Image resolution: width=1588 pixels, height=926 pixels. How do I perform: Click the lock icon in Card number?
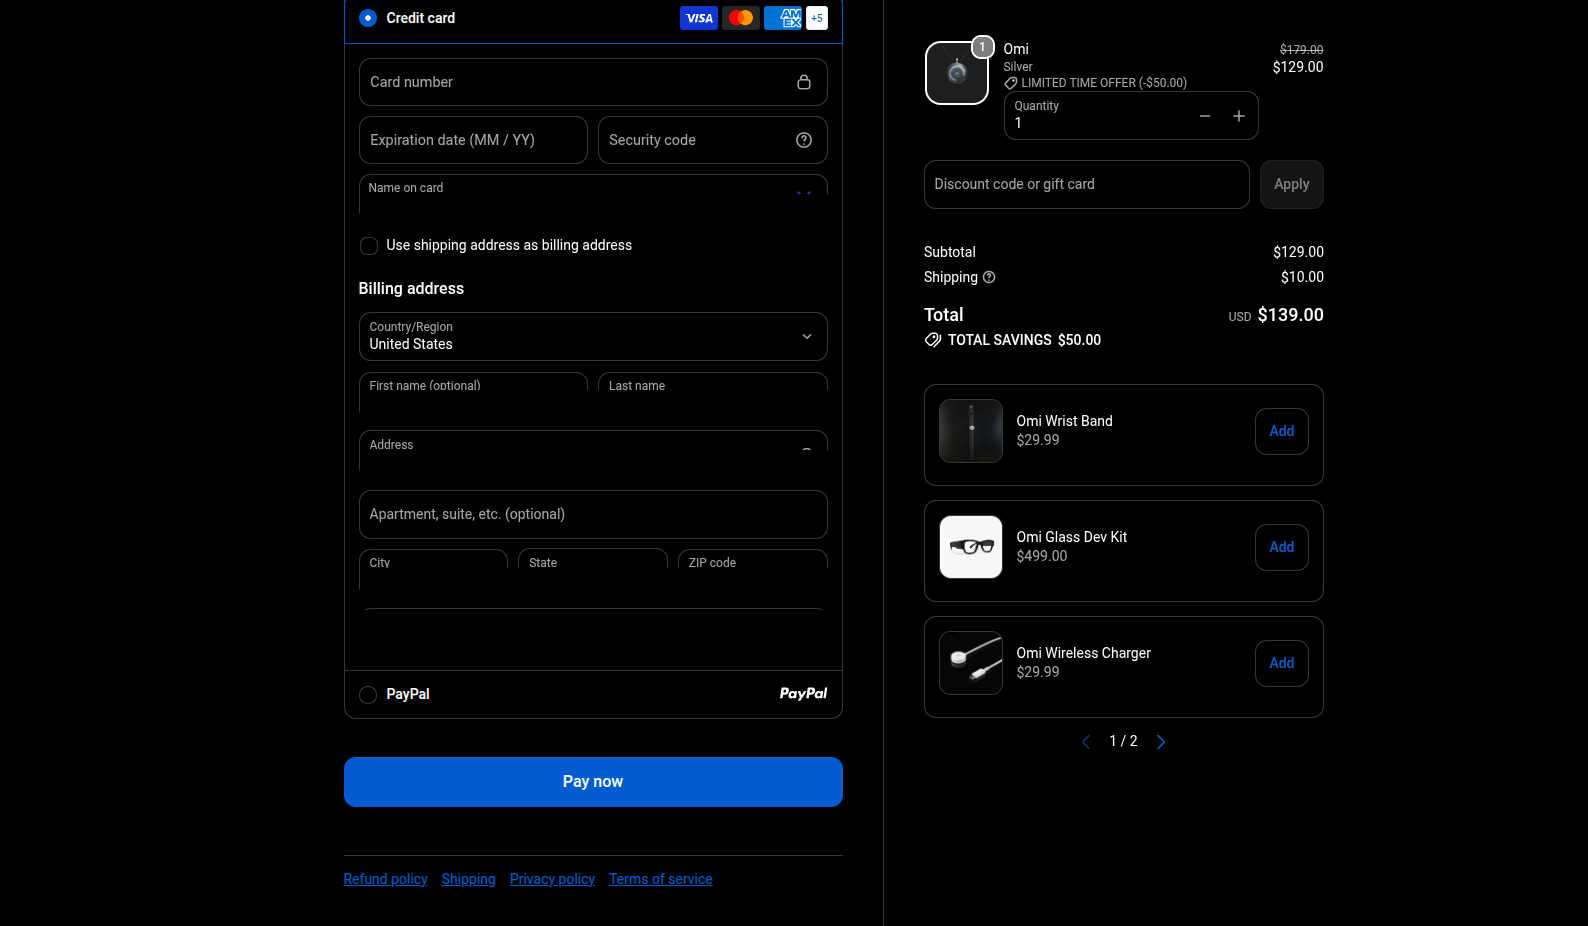pyautogui.click(x=804, y=82)
